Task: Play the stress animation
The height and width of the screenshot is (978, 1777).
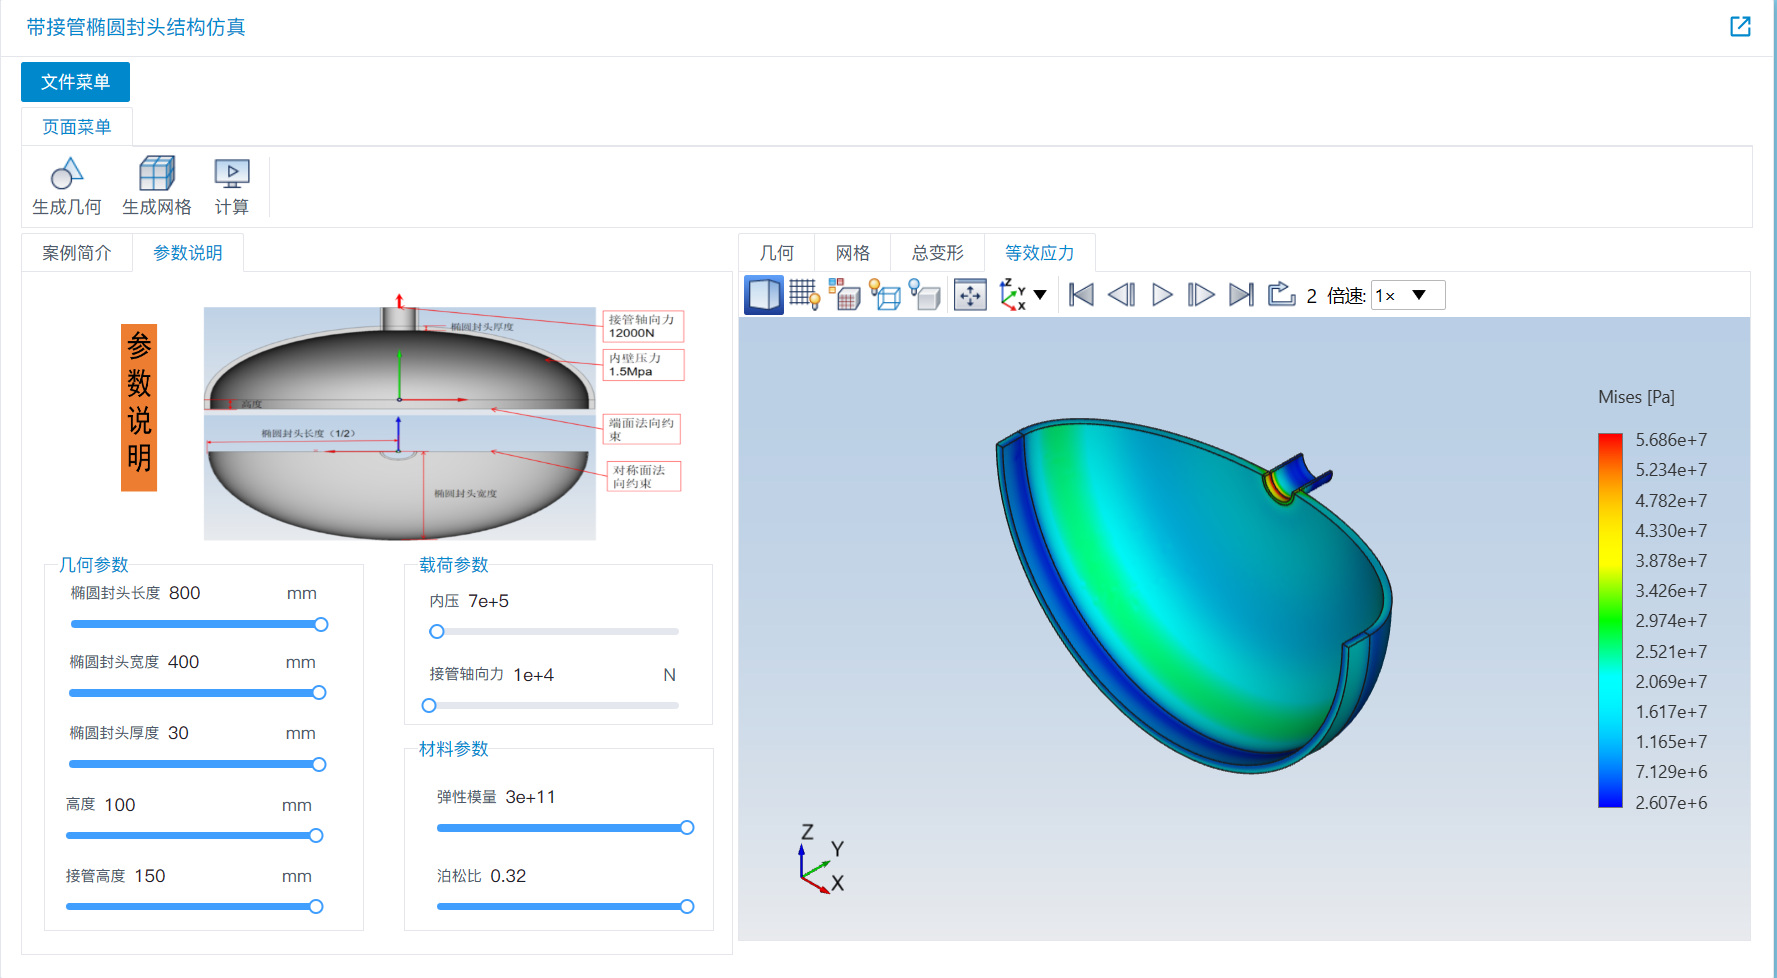Action: click(1162, 295)
